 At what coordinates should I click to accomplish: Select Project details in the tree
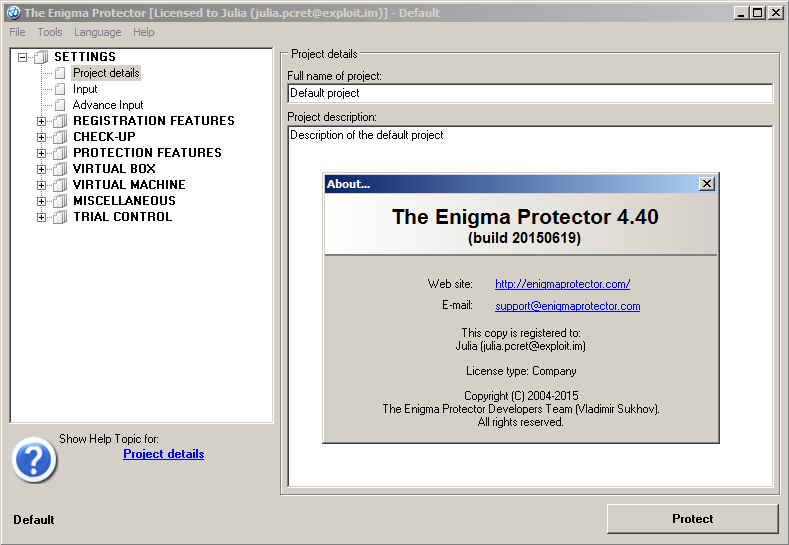click(x=106, y=73)
